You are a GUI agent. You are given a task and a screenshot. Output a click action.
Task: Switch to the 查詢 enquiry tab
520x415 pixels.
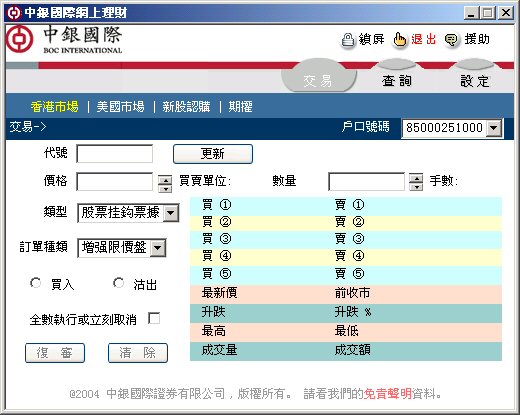pos(397,80)
